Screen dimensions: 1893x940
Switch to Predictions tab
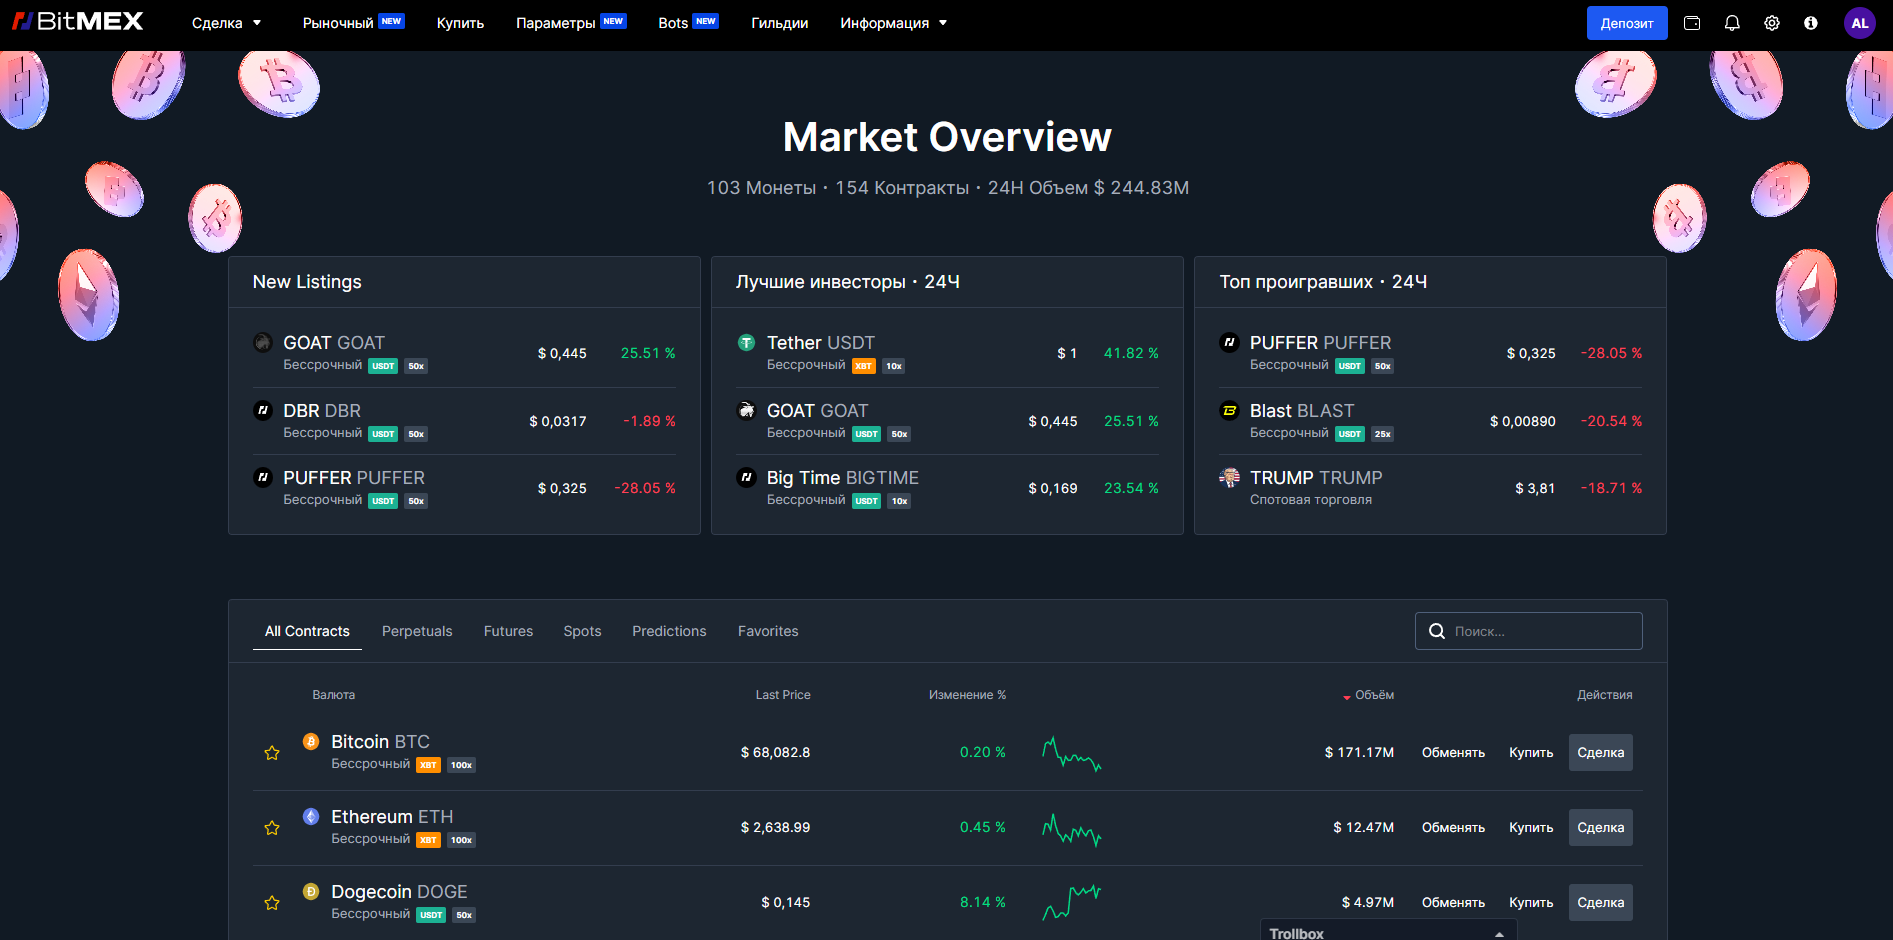click(669, 631)
